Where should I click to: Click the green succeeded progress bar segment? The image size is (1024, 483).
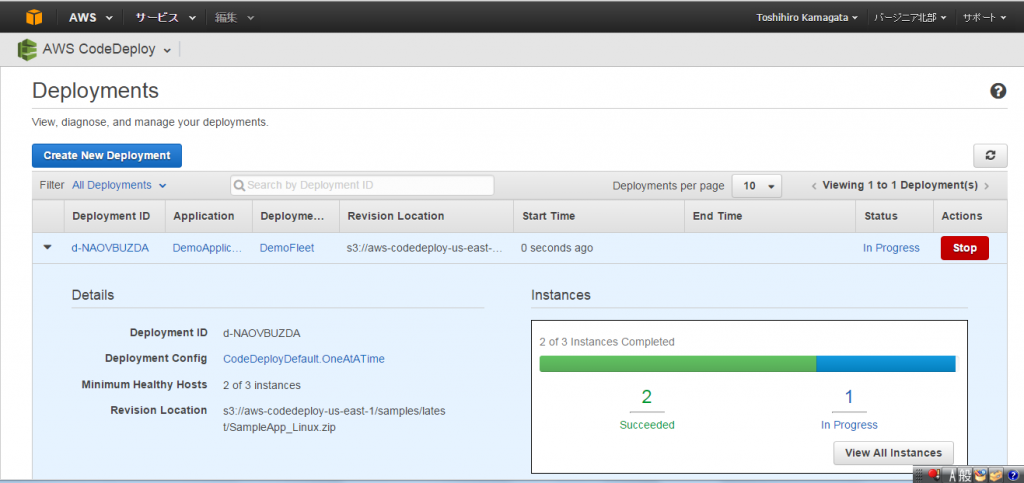click(x=677, y=364)
